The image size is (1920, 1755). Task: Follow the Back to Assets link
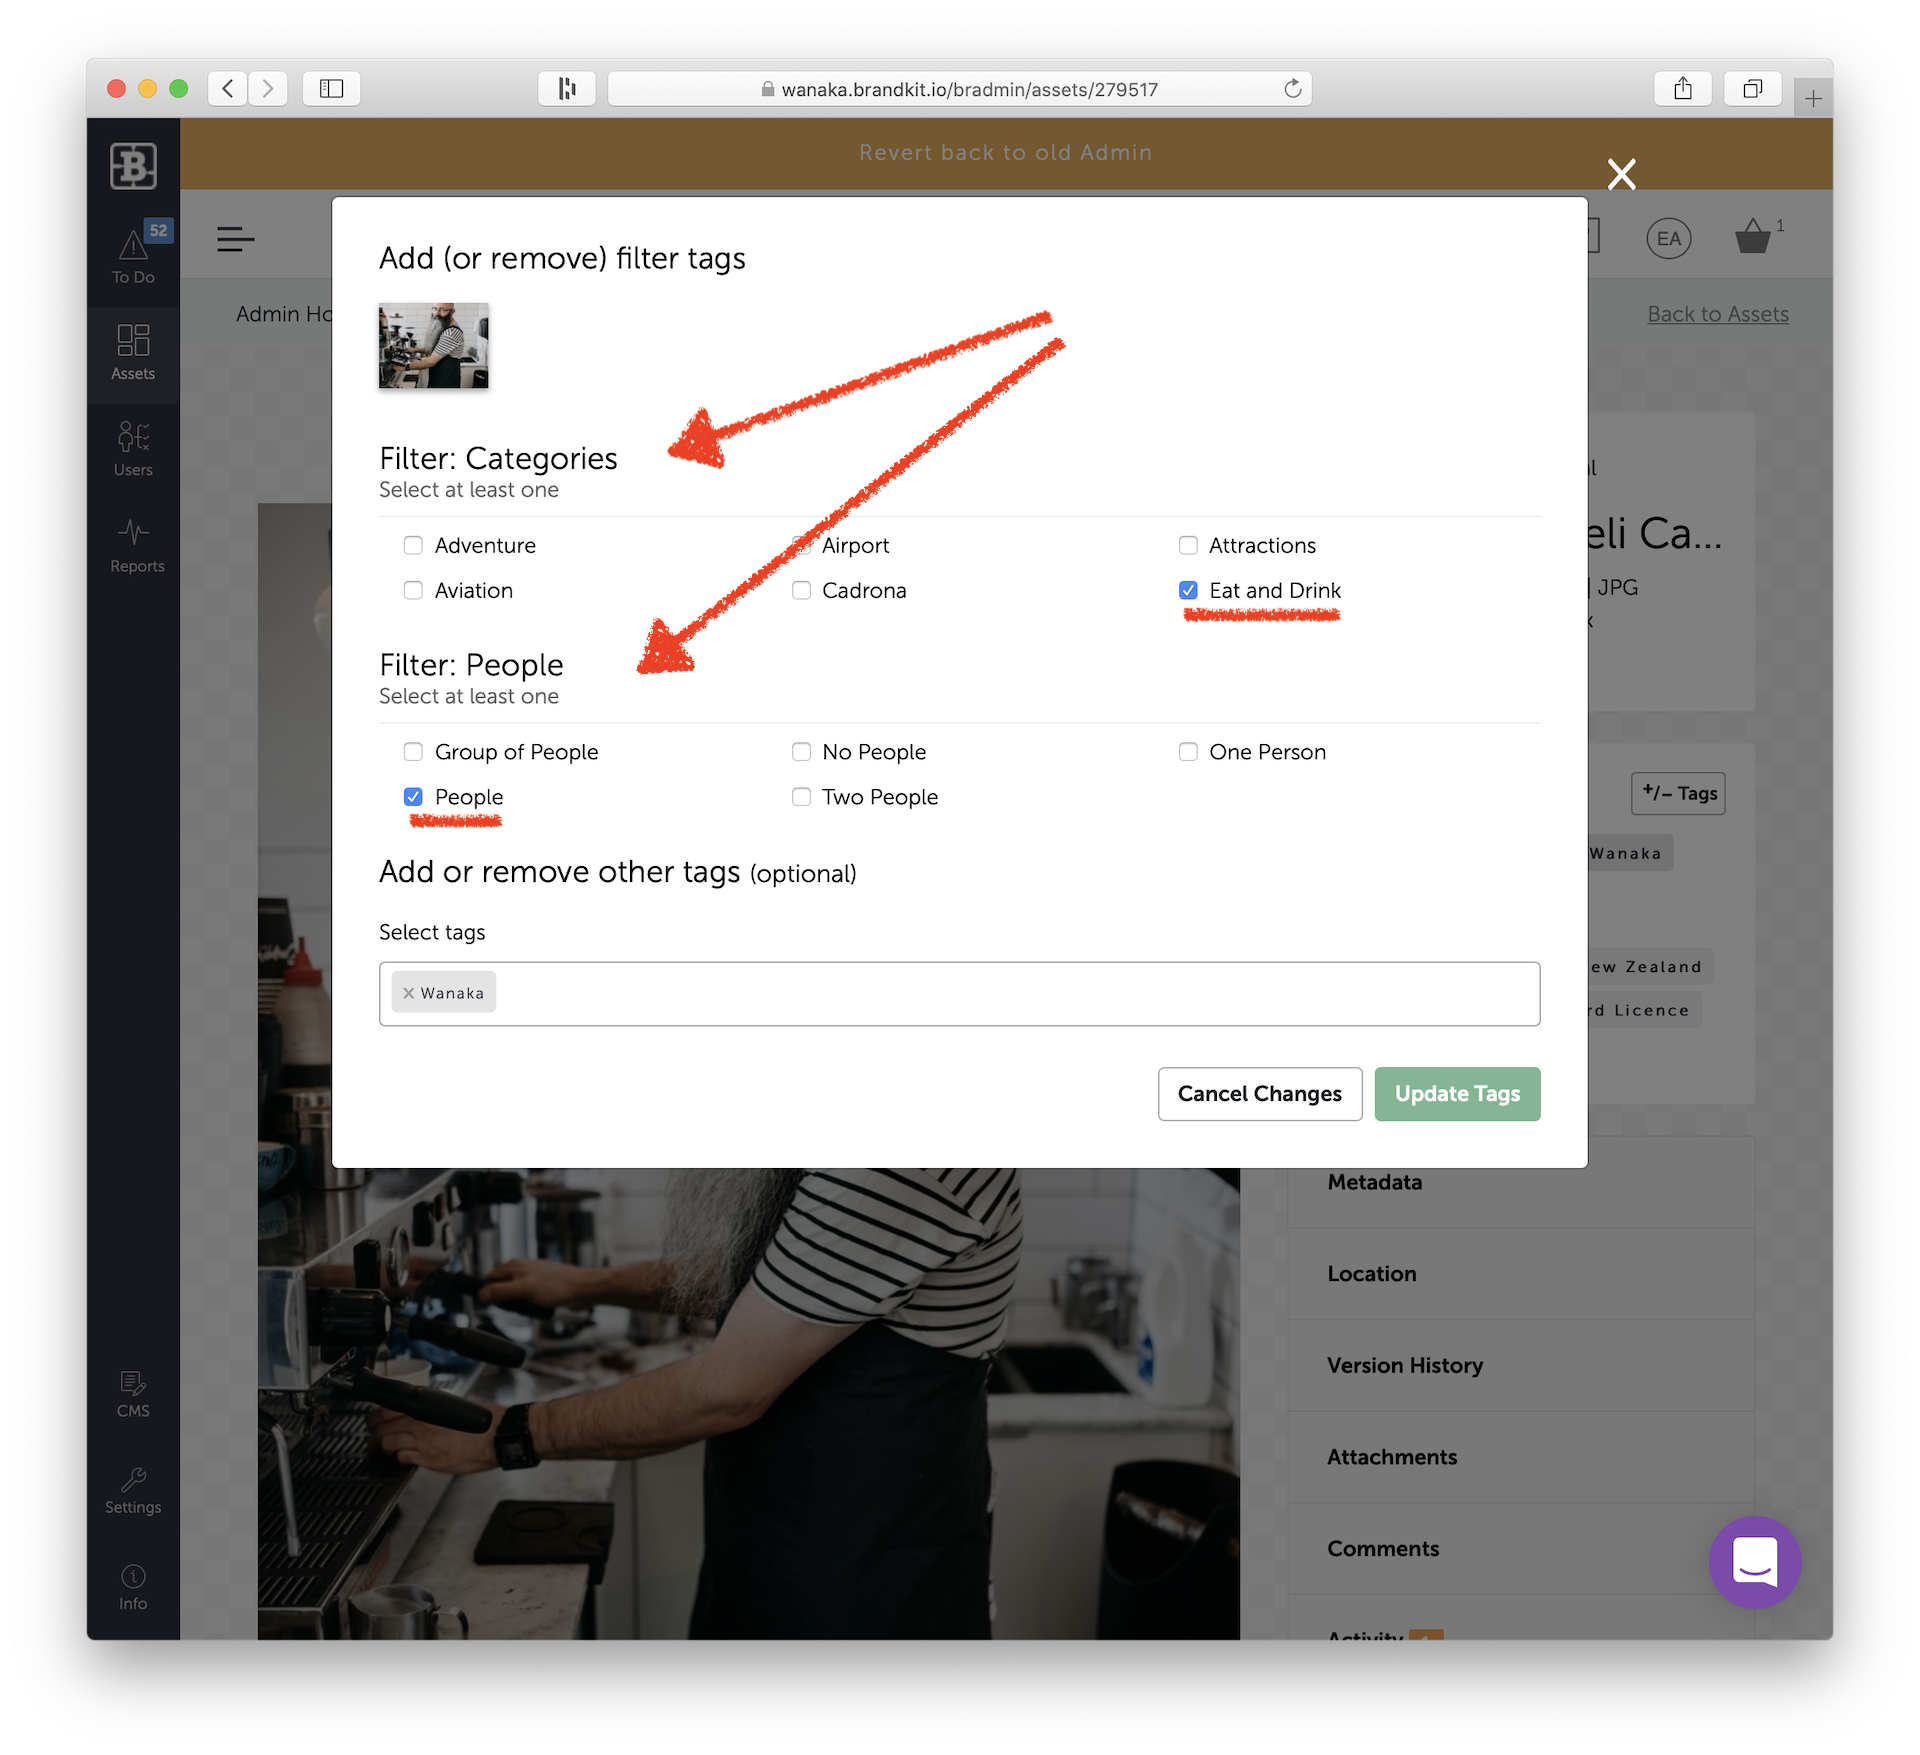point(1717,313)
